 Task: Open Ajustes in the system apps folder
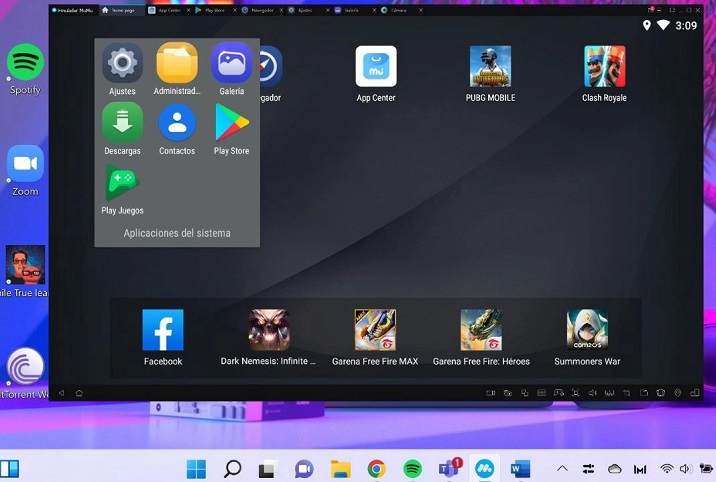pyautogui.click(x=122, y=68)
